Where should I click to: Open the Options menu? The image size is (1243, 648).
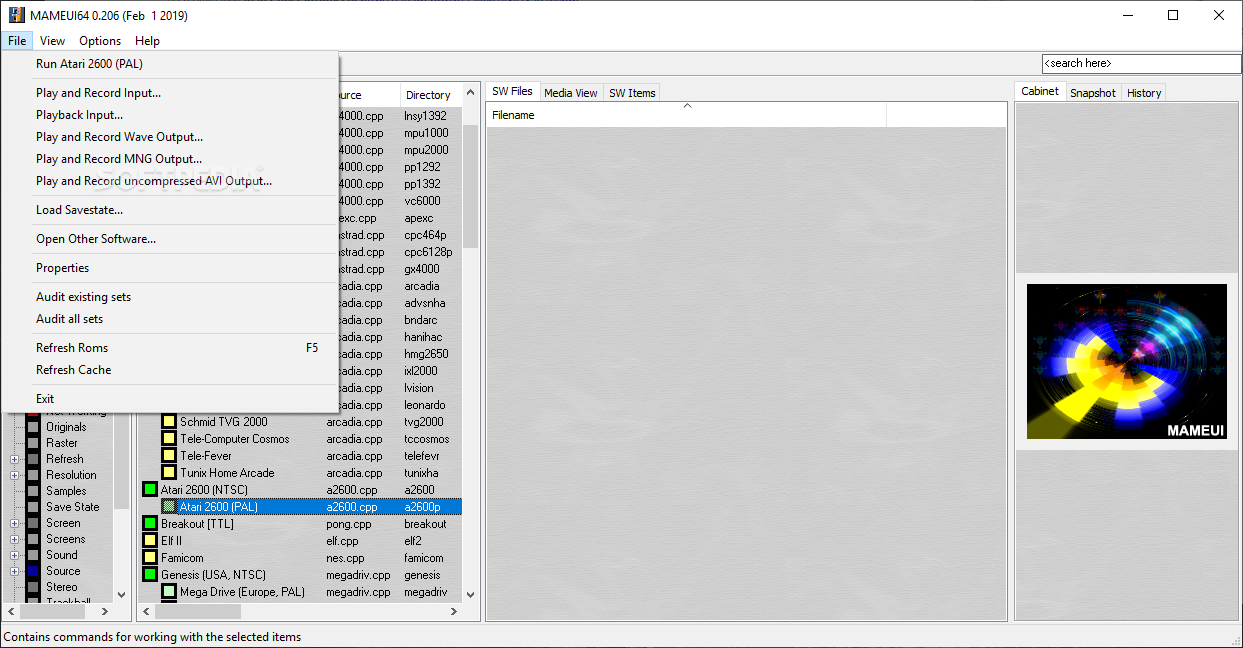pos(100,41)
